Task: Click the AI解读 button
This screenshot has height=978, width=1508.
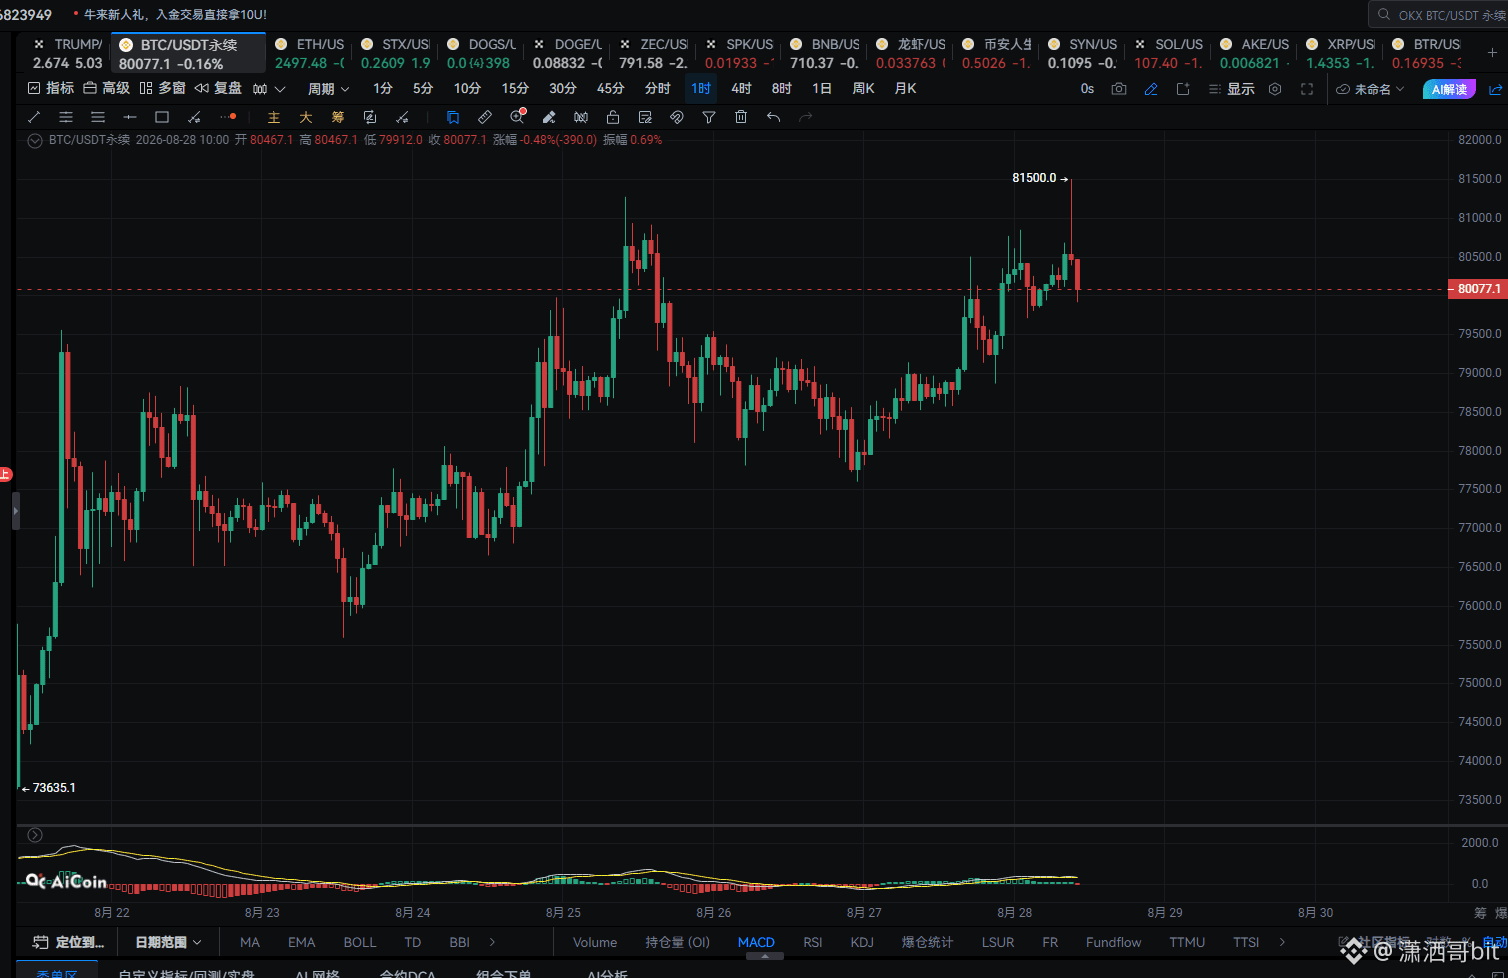Action: coord(1449,89)
